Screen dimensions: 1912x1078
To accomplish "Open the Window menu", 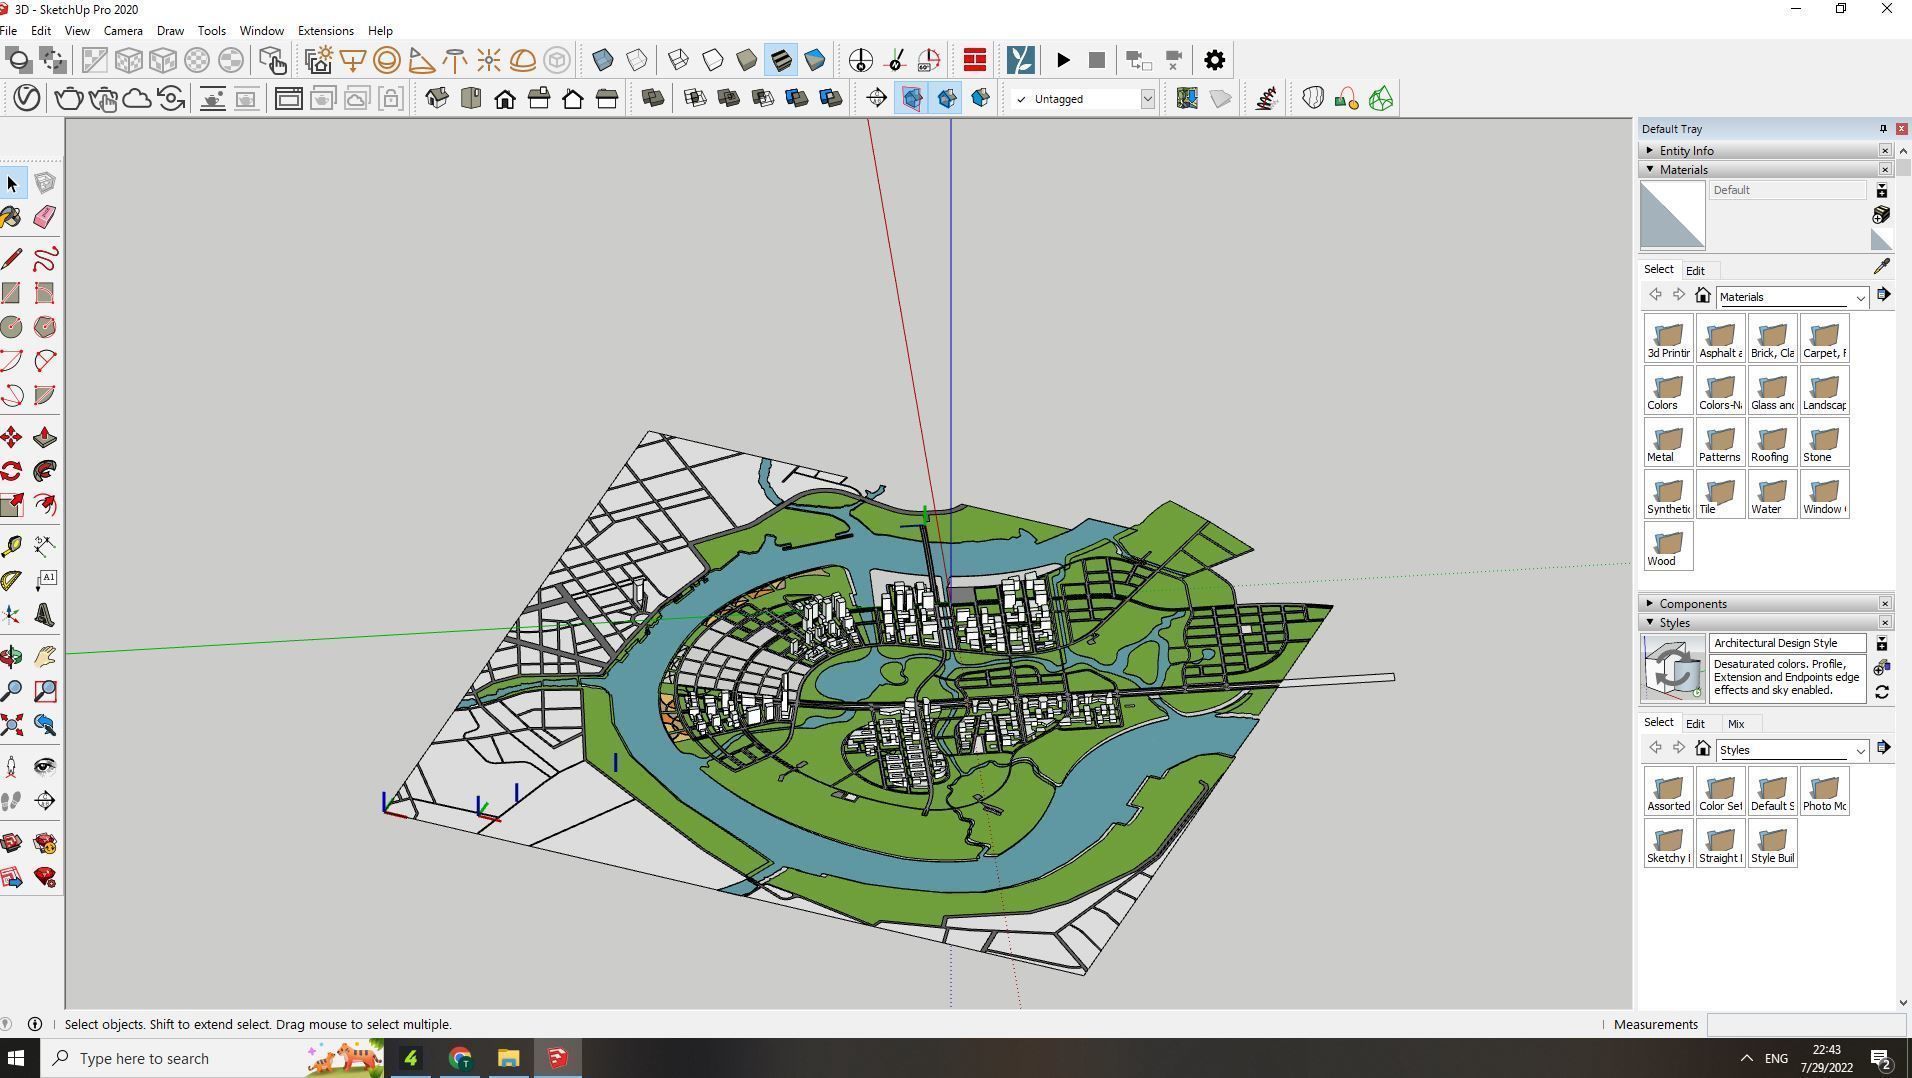I will (x=261, y=31).
